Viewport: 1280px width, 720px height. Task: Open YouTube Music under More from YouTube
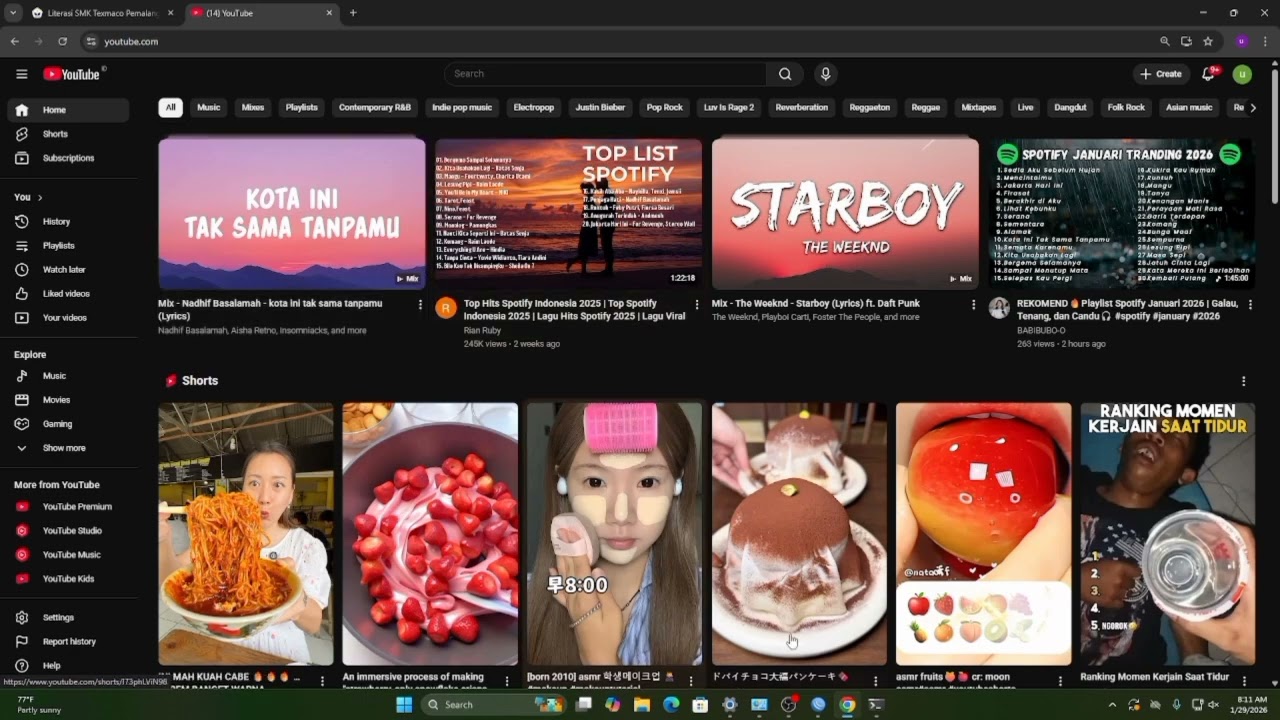point(68,555)
